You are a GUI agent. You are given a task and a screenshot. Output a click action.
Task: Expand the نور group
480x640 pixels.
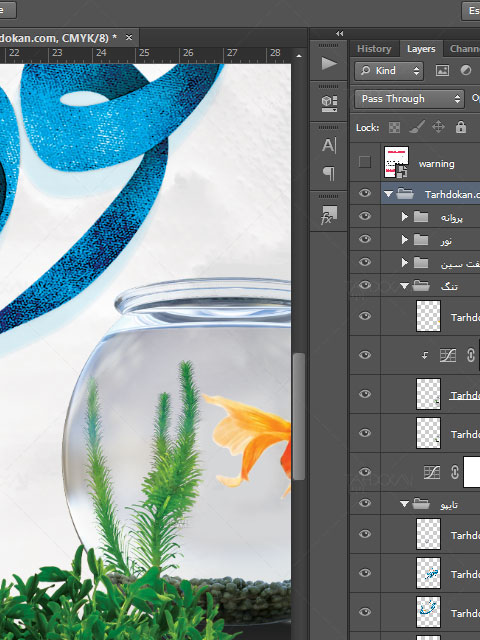(x=404, y=239)
